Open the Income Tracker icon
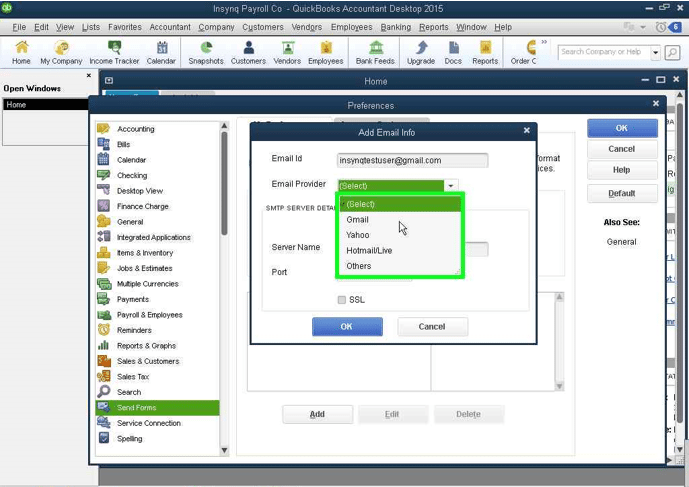Viewport: 689px width, 487px height. click(x=114, y=52)
